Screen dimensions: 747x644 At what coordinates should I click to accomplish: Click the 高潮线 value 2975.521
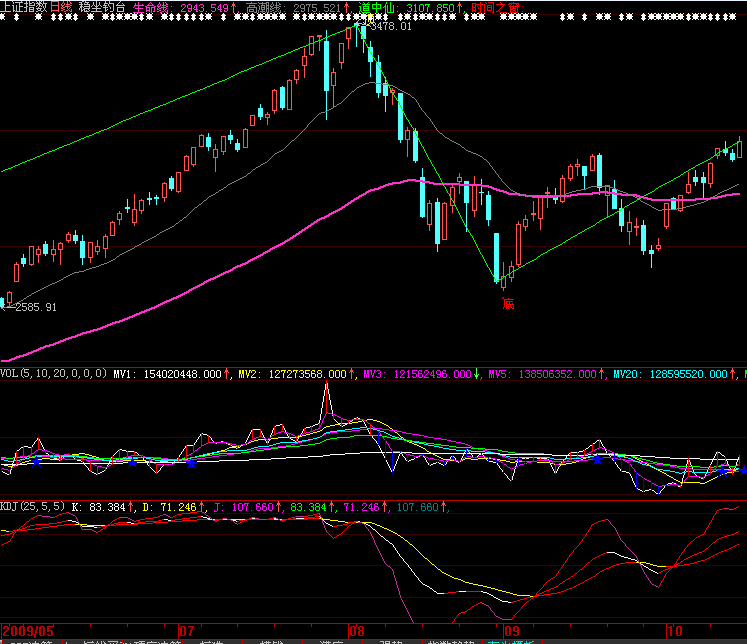(317, 8)
